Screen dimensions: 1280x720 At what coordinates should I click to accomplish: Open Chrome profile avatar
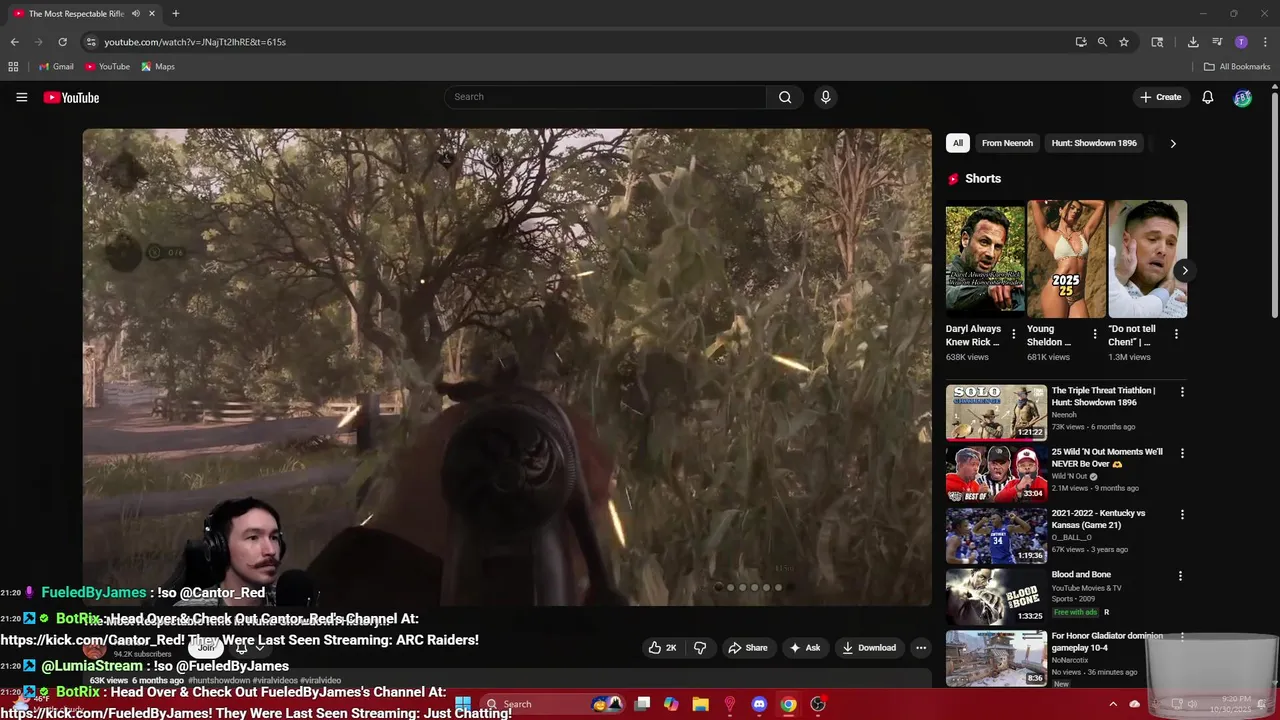[1241, 42]
